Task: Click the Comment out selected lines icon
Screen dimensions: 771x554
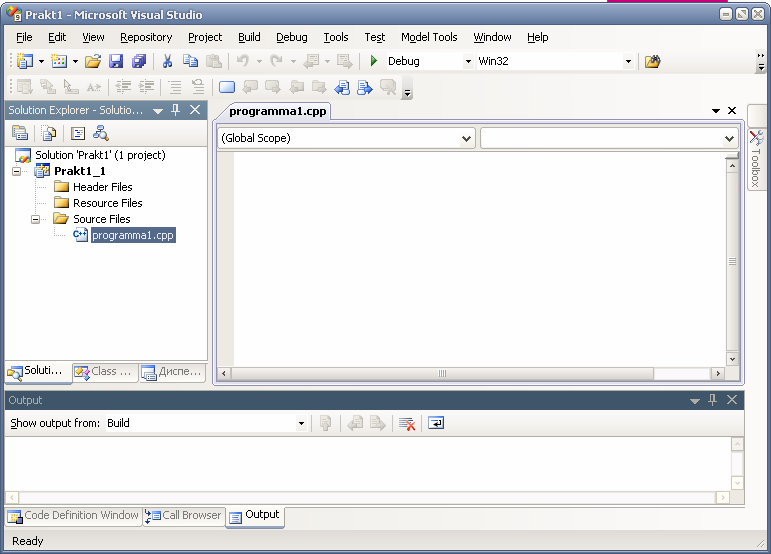Action: click(x=175, y=87)
